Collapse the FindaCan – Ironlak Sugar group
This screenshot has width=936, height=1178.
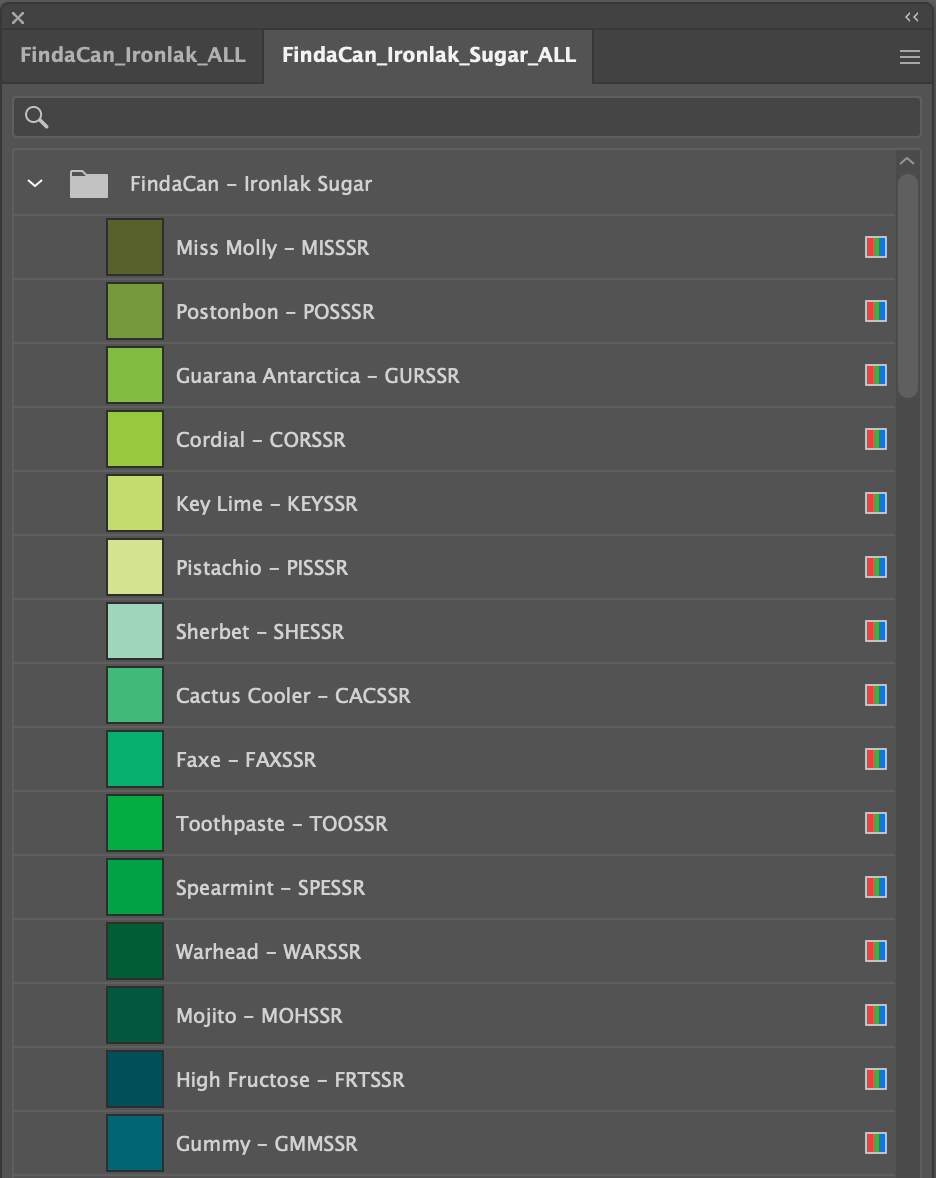(x=36, y=184)
